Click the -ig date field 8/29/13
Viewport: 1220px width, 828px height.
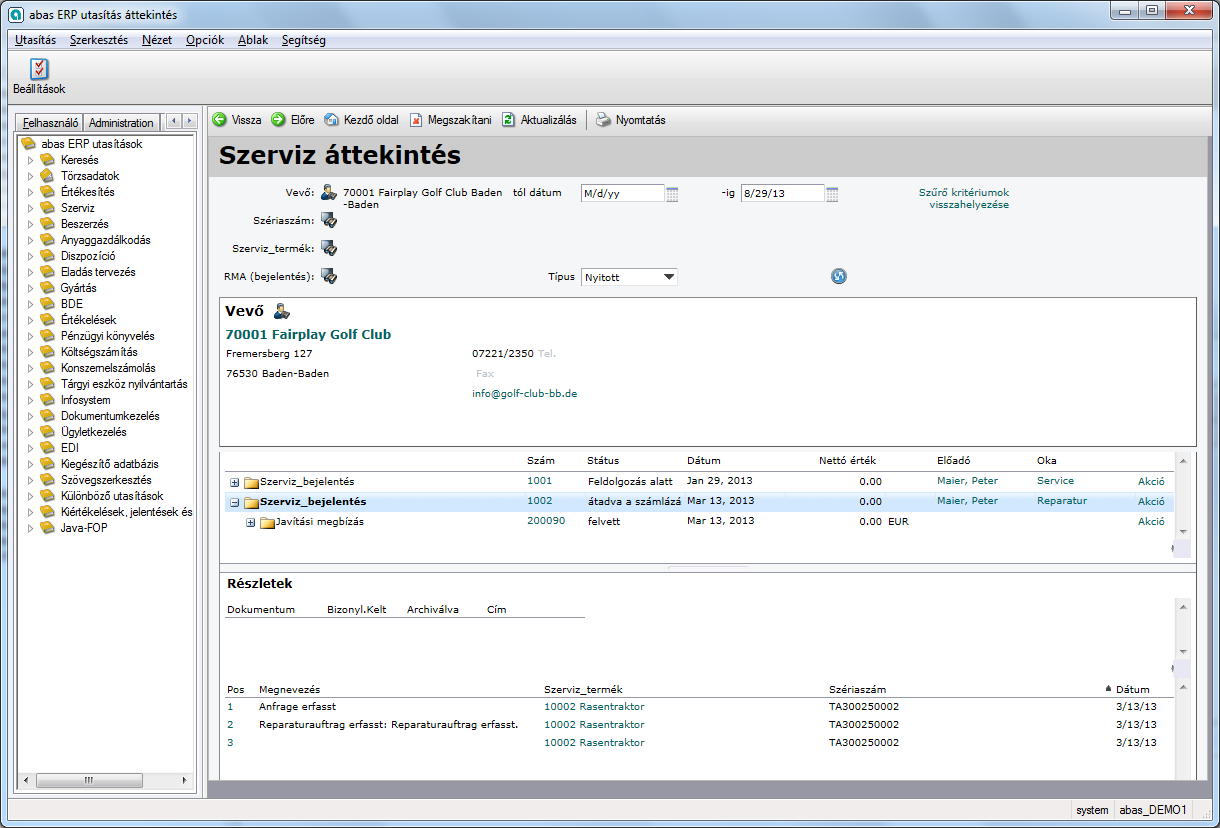click(782, 194)
